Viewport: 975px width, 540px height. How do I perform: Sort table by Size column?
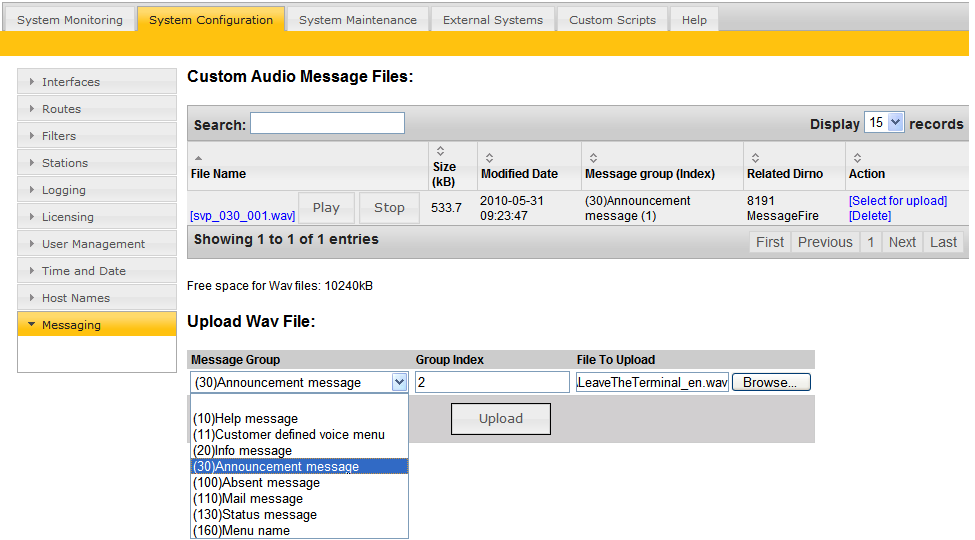coord(444,166)
